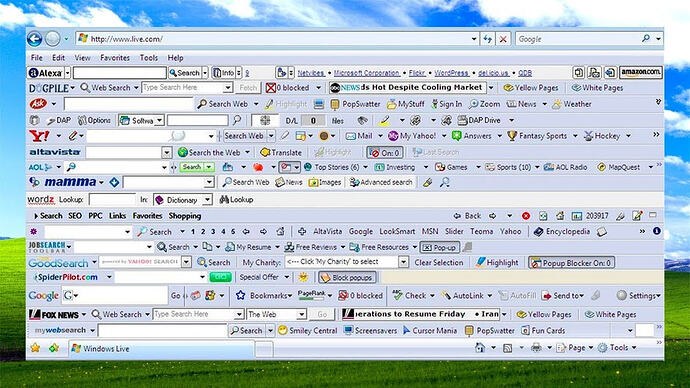Toggle Google toolbar 0 blocked button
The image size is (690, 388).
tap(360, 296)
